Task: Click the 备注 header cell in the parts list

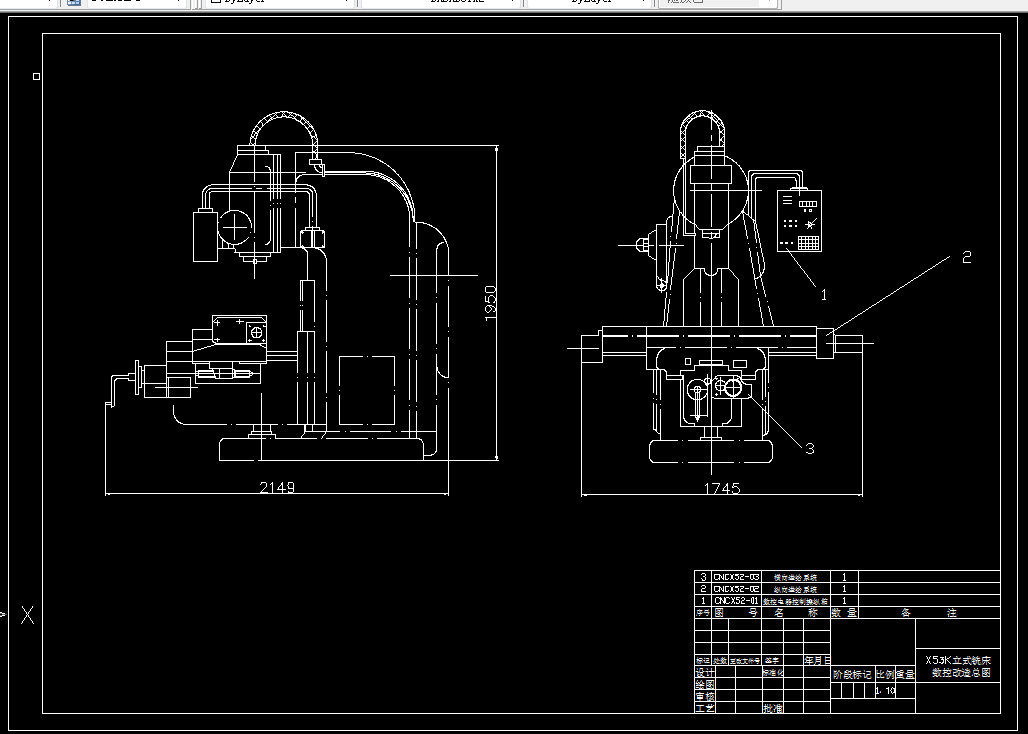Action: point(929,613)
